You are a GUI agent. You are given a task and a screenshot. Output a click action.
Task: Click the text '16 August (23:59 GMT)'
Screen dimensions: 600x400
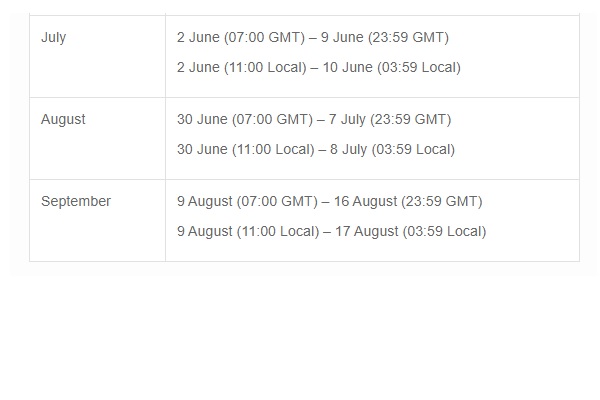tap(408, 201)
